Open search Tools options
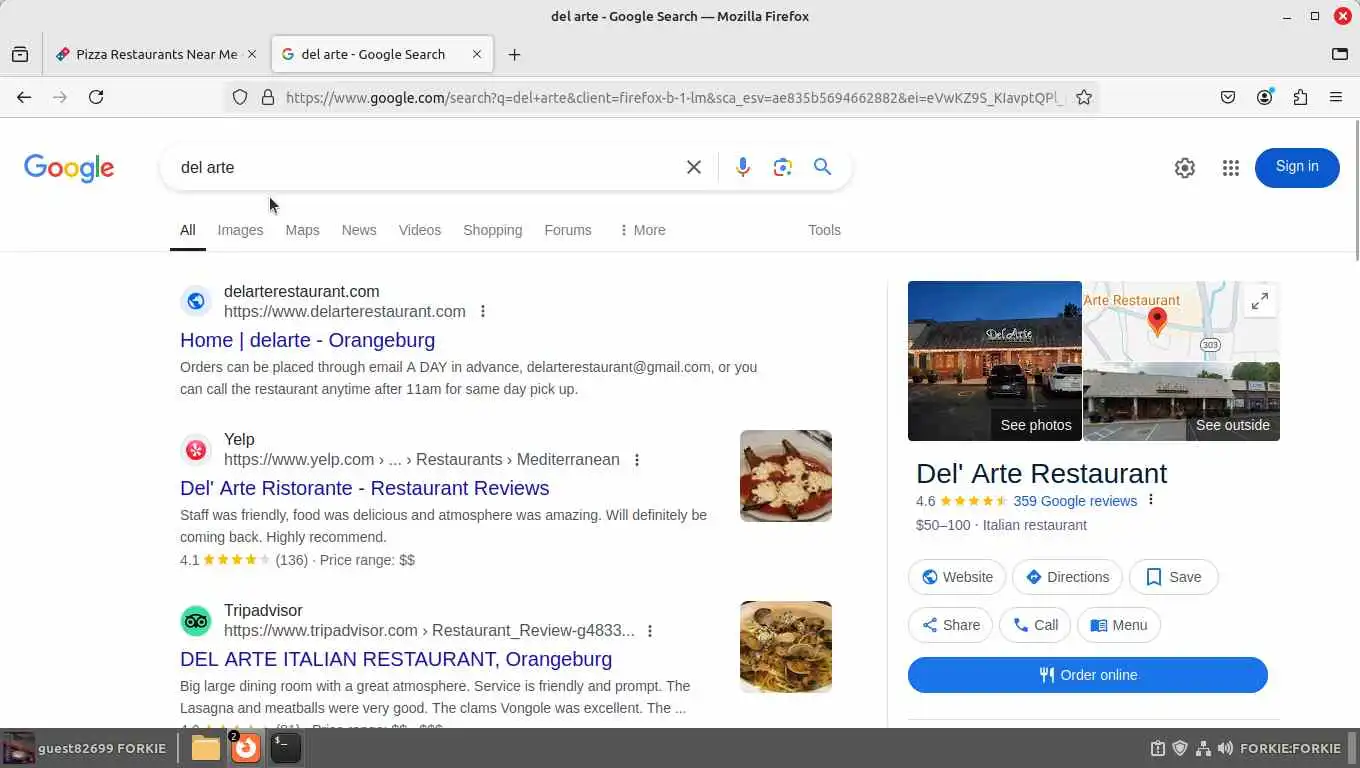This screenshot has height=768, width=1360. 824,230
